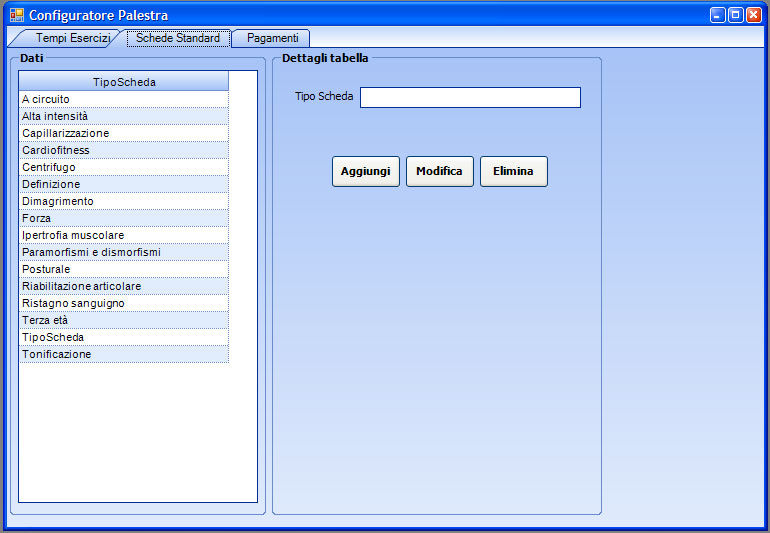Pick the Dimagrimento entry in the list
Viewport: 770px width, 533px height.
pyautogui.click(x=124, y=202)
